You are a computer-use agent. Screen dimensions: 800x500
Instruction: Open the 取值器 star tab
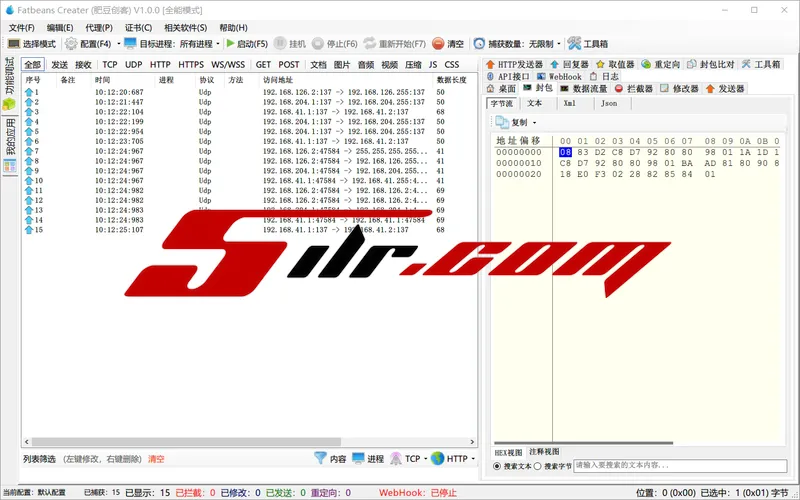615,64
